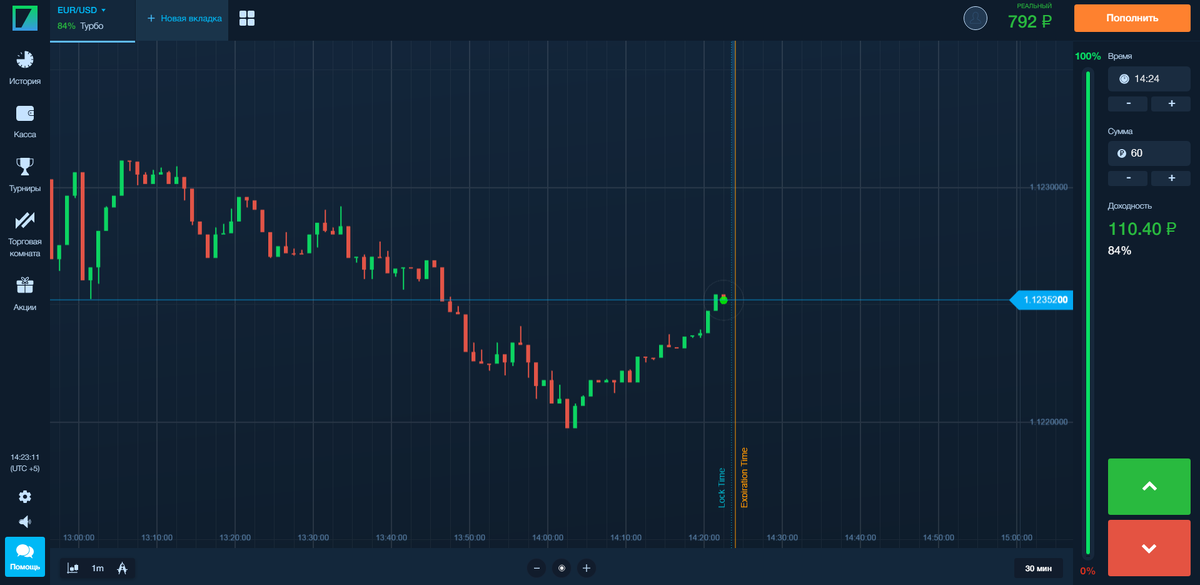Screen dimensions: 1200x585
Task: Increase trade amount with plus button
Action: click(1171, 178)
